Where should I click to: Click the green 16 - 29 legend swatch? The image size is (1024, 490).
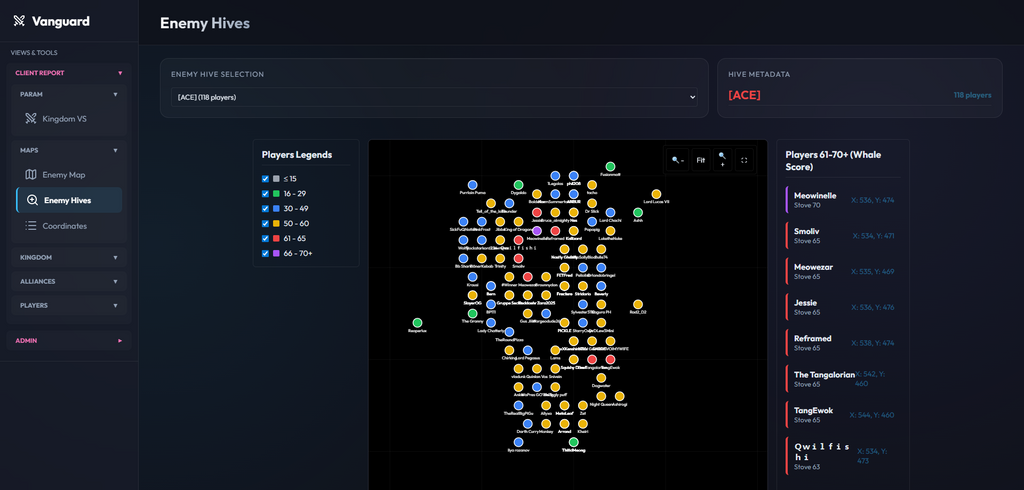click(276, 194)
